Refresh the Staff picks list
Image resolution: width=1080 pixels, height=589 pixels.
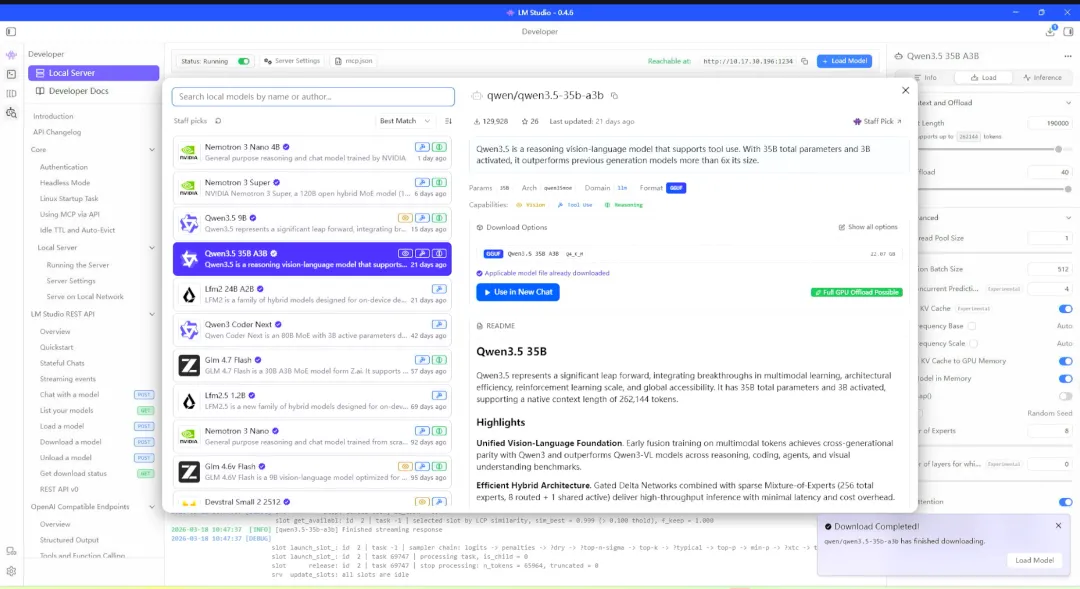click(218, 121)
